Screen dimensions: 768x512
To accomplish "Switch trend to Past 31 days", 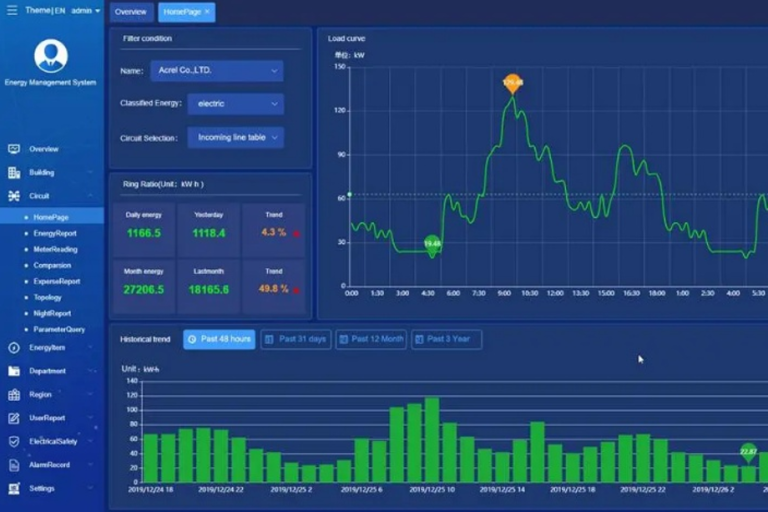I will [x=295, y=339].
